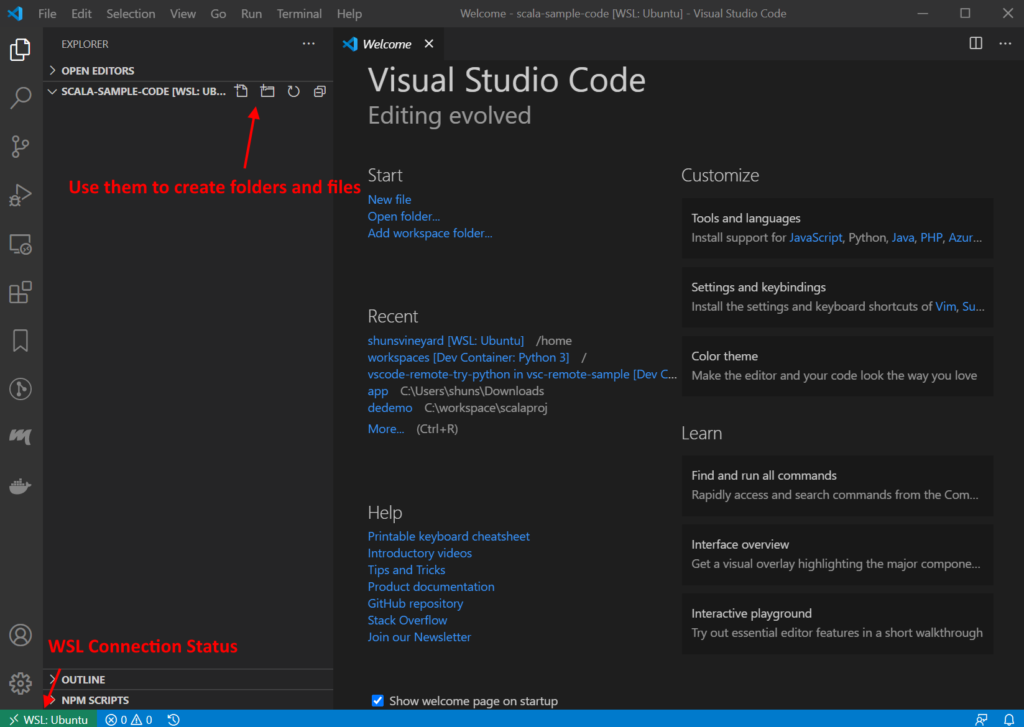Open the Search view in activity bar
This screenshot has width=1024, height=727.
tap(21, 98)
